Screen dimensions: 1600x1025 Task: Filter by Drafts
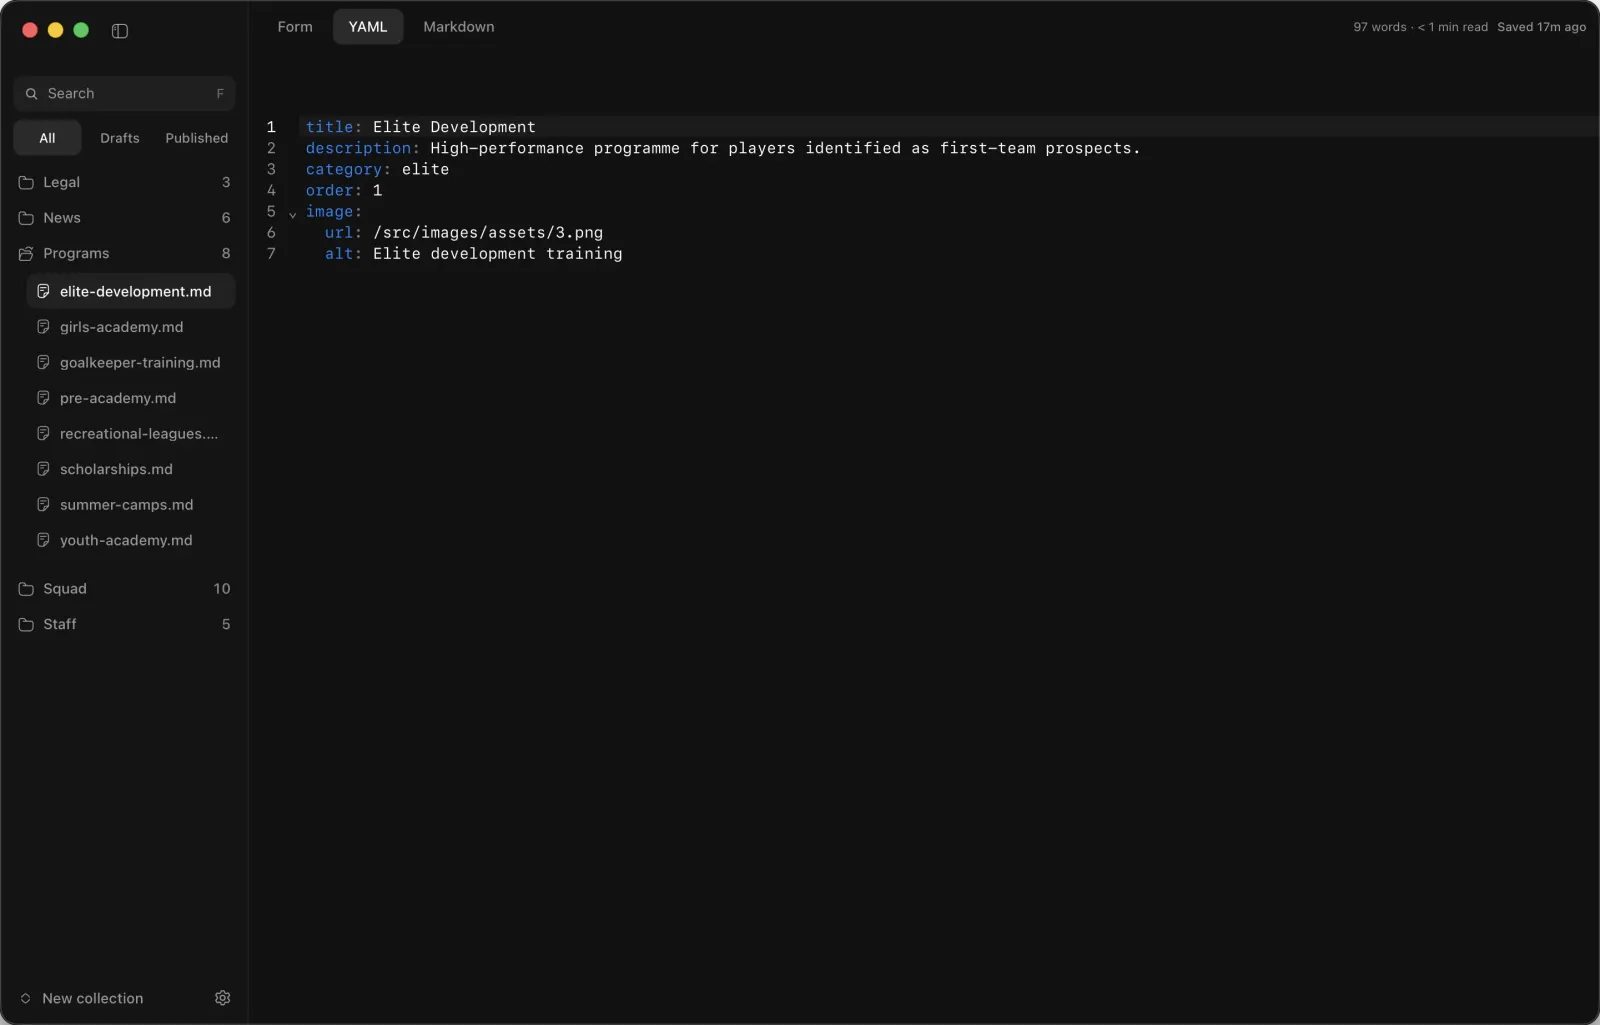[x=120, y=138]
